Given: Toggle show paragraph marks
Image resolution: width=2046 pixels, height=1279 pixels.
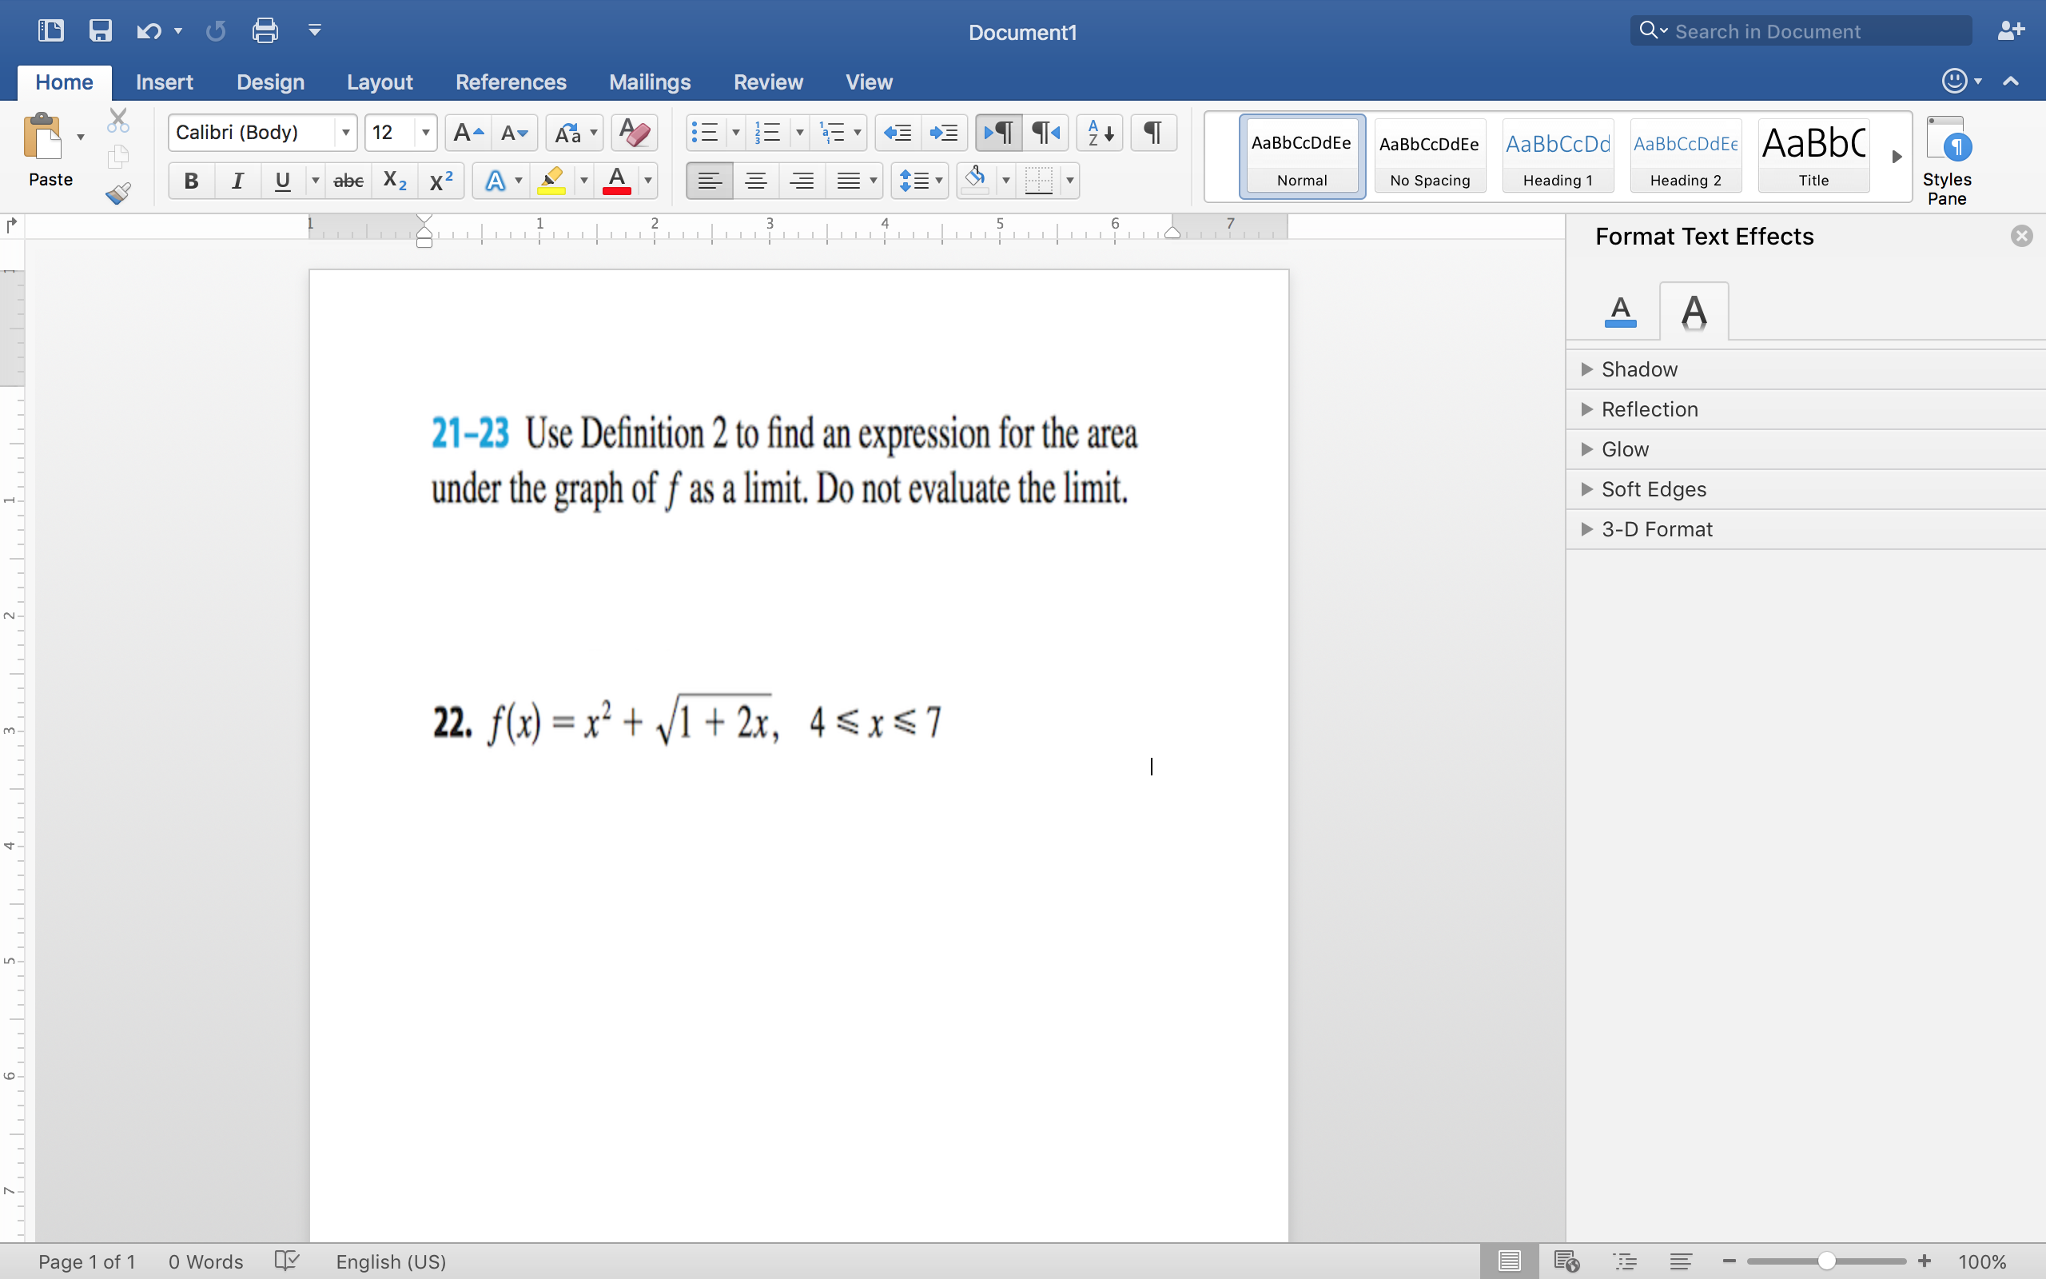Looking at the screenshot, I should pos(1153,132).
